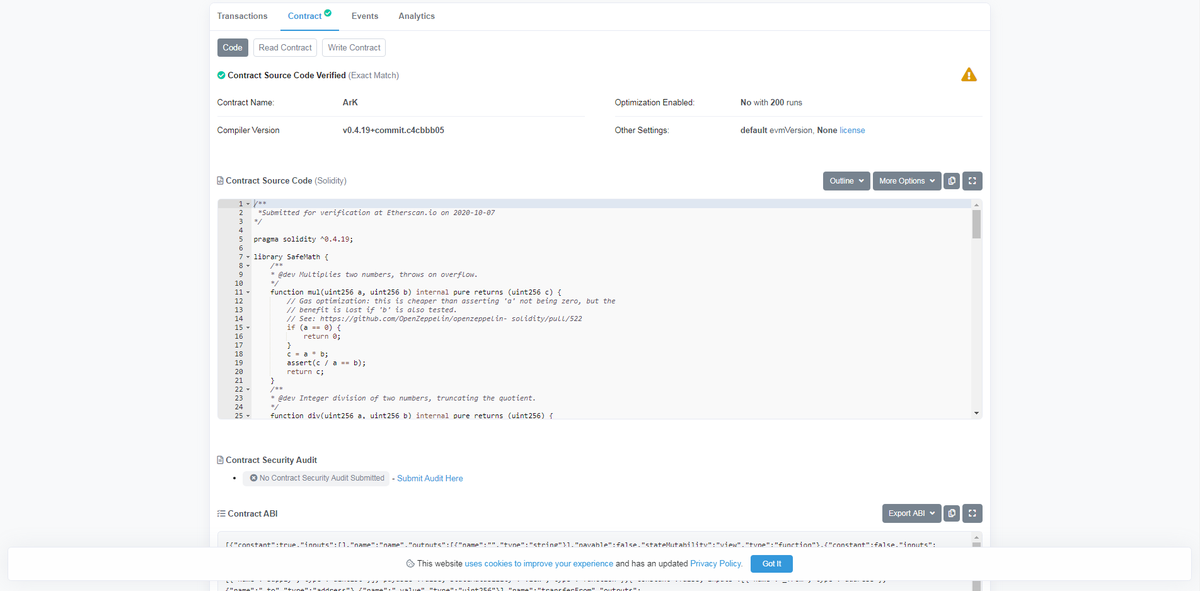Open the Submit Audit Here link

coord(430,479)
